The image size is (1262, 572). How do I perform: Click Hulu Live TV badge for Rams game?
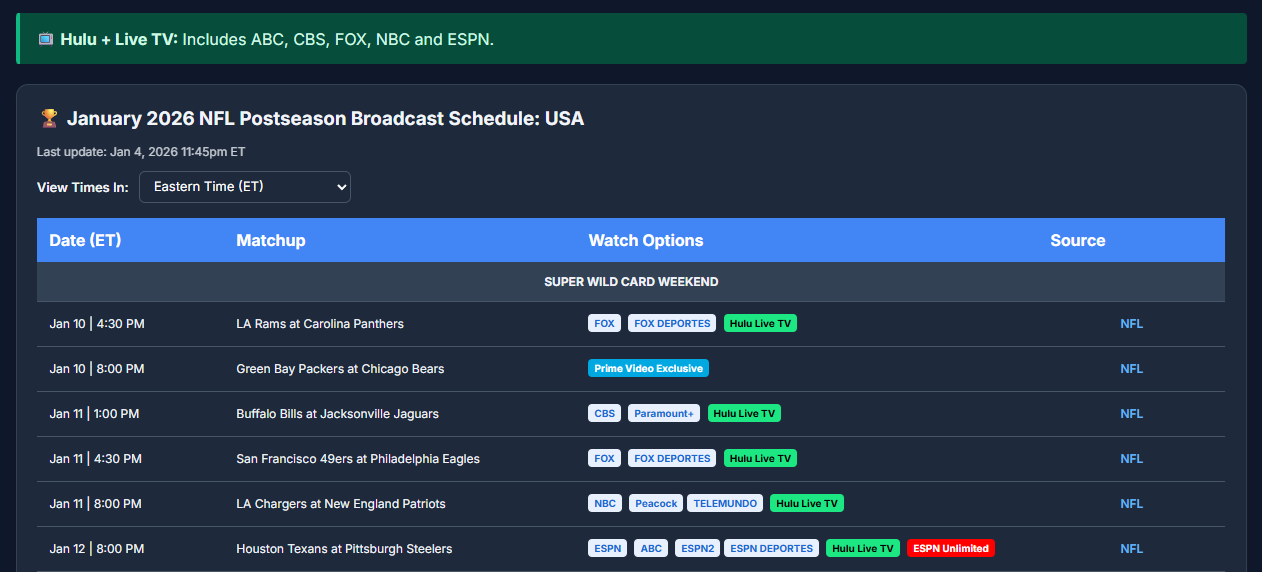point(760,323)
